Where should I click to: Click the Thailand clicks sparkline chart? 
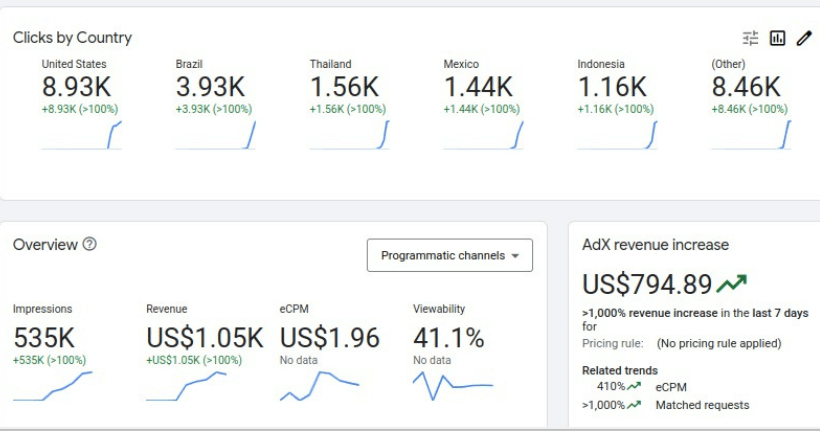349,135
